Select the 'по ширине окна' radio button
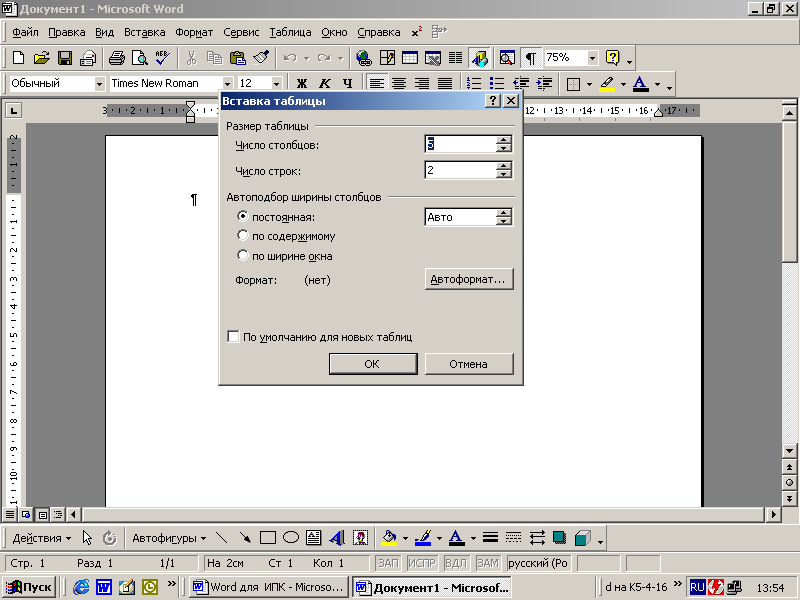 [243, 255]
